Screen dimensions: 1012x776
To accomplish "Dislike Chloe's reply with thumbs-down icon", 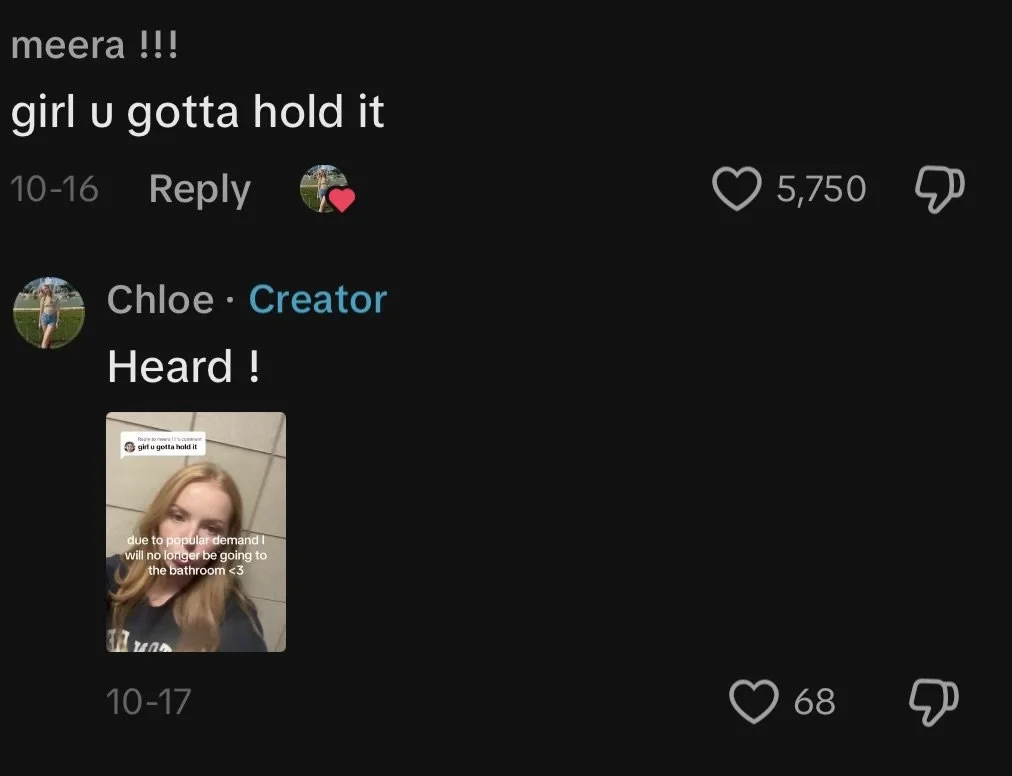I will (934, 702).
